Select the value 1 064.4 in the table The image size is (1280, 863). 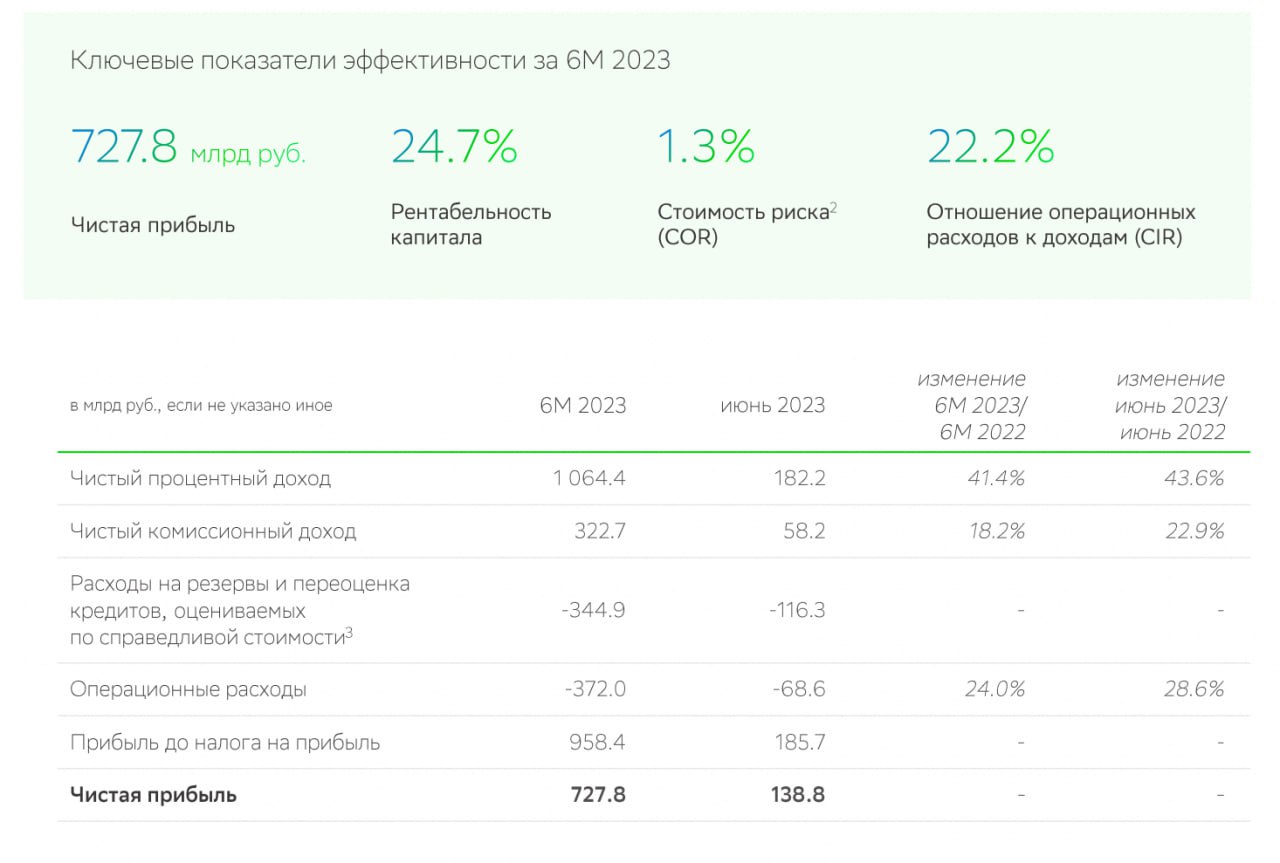(589, 478)
